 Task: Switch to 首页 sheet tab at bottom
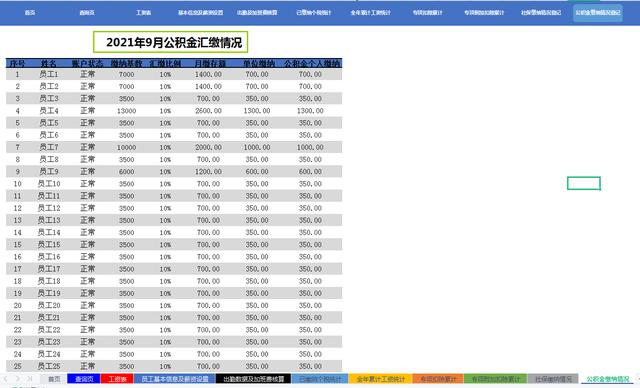(54, 379)
